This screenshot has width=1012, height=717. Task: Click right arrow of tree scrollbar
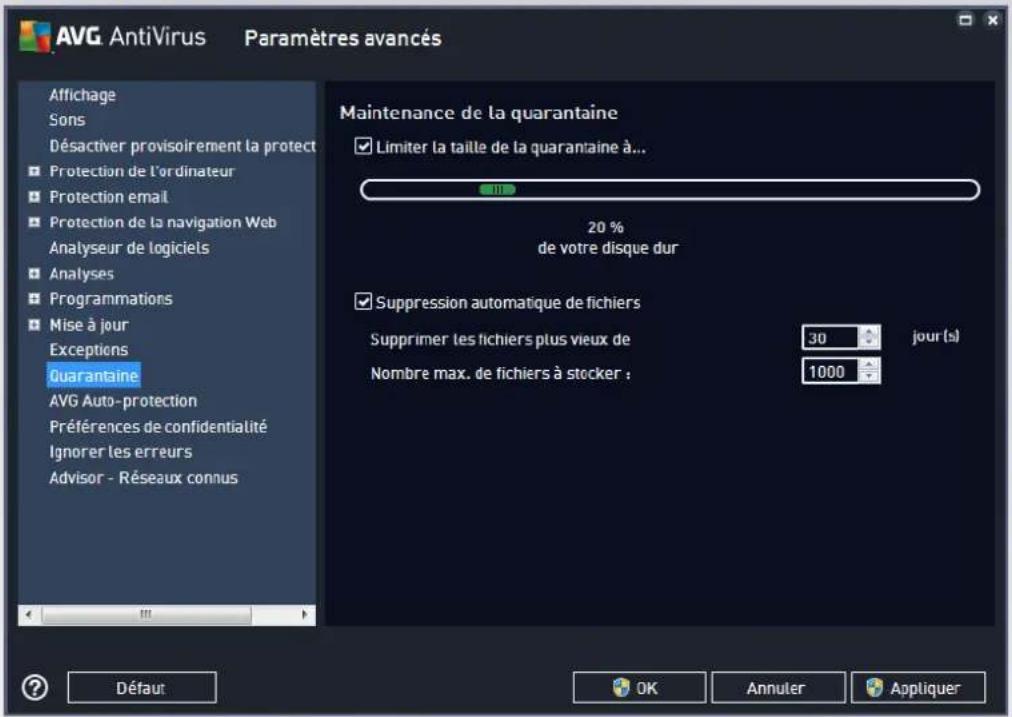click(305, 614)
